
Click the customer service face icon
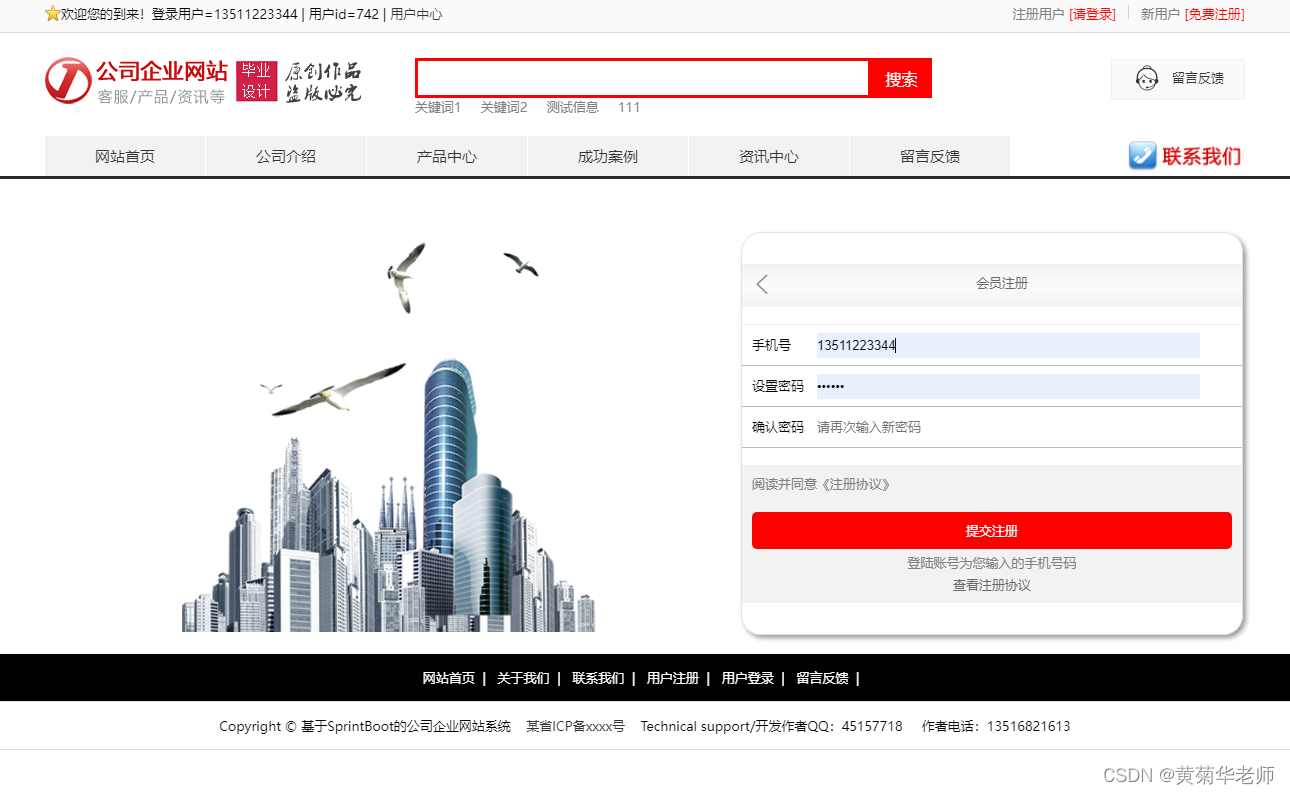point(1147,78)
